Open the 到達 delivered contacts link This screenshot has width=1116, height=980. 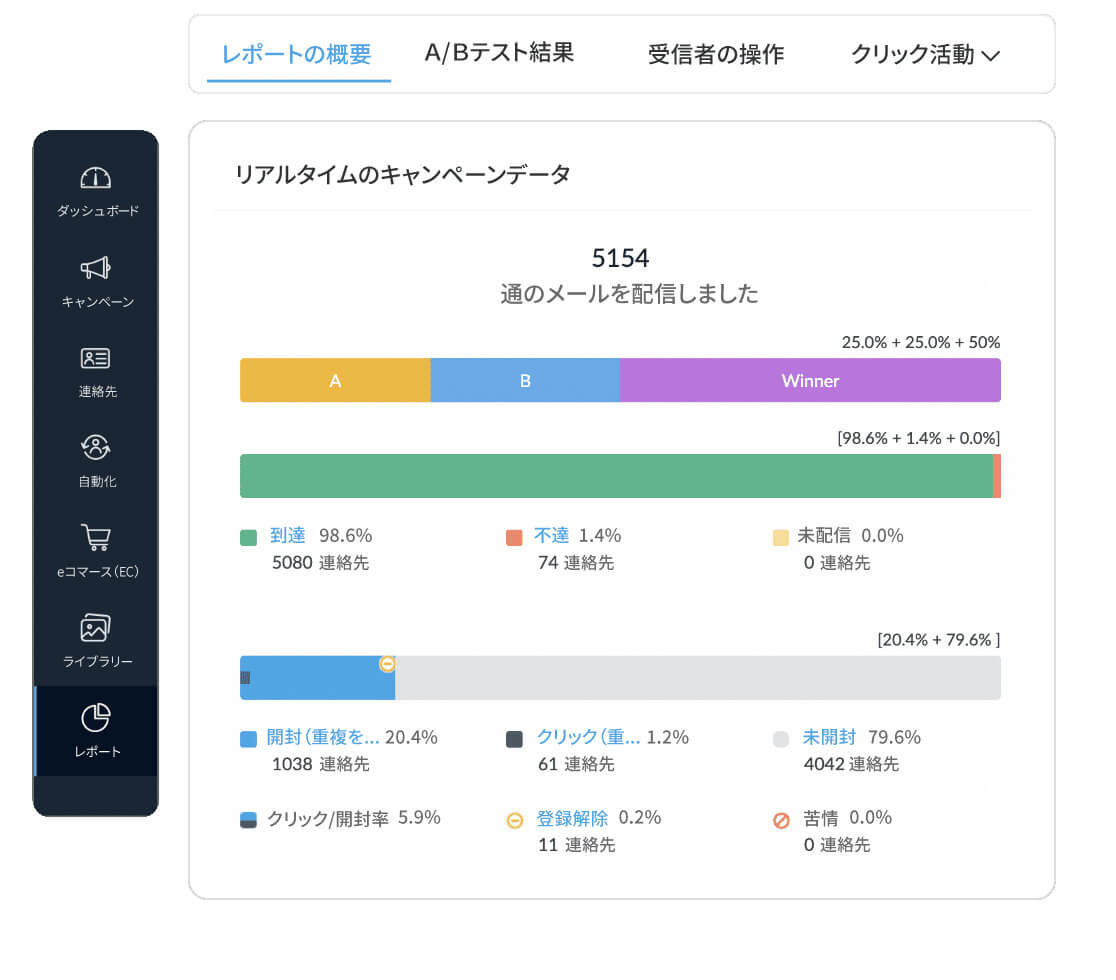tap(287, 536)
